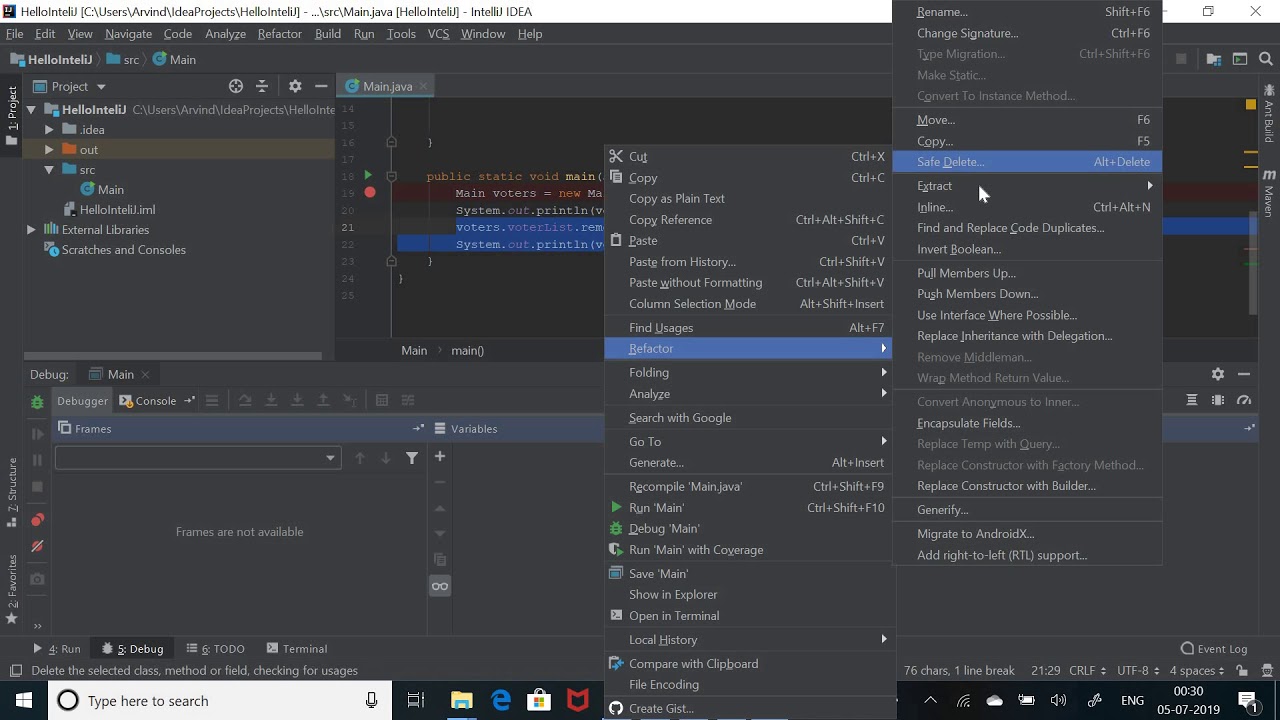Click the scroll-from-source target icon in Project panel
This screenshot has height=720, width=1280.
pyautogui.click(x=236, y=86)
